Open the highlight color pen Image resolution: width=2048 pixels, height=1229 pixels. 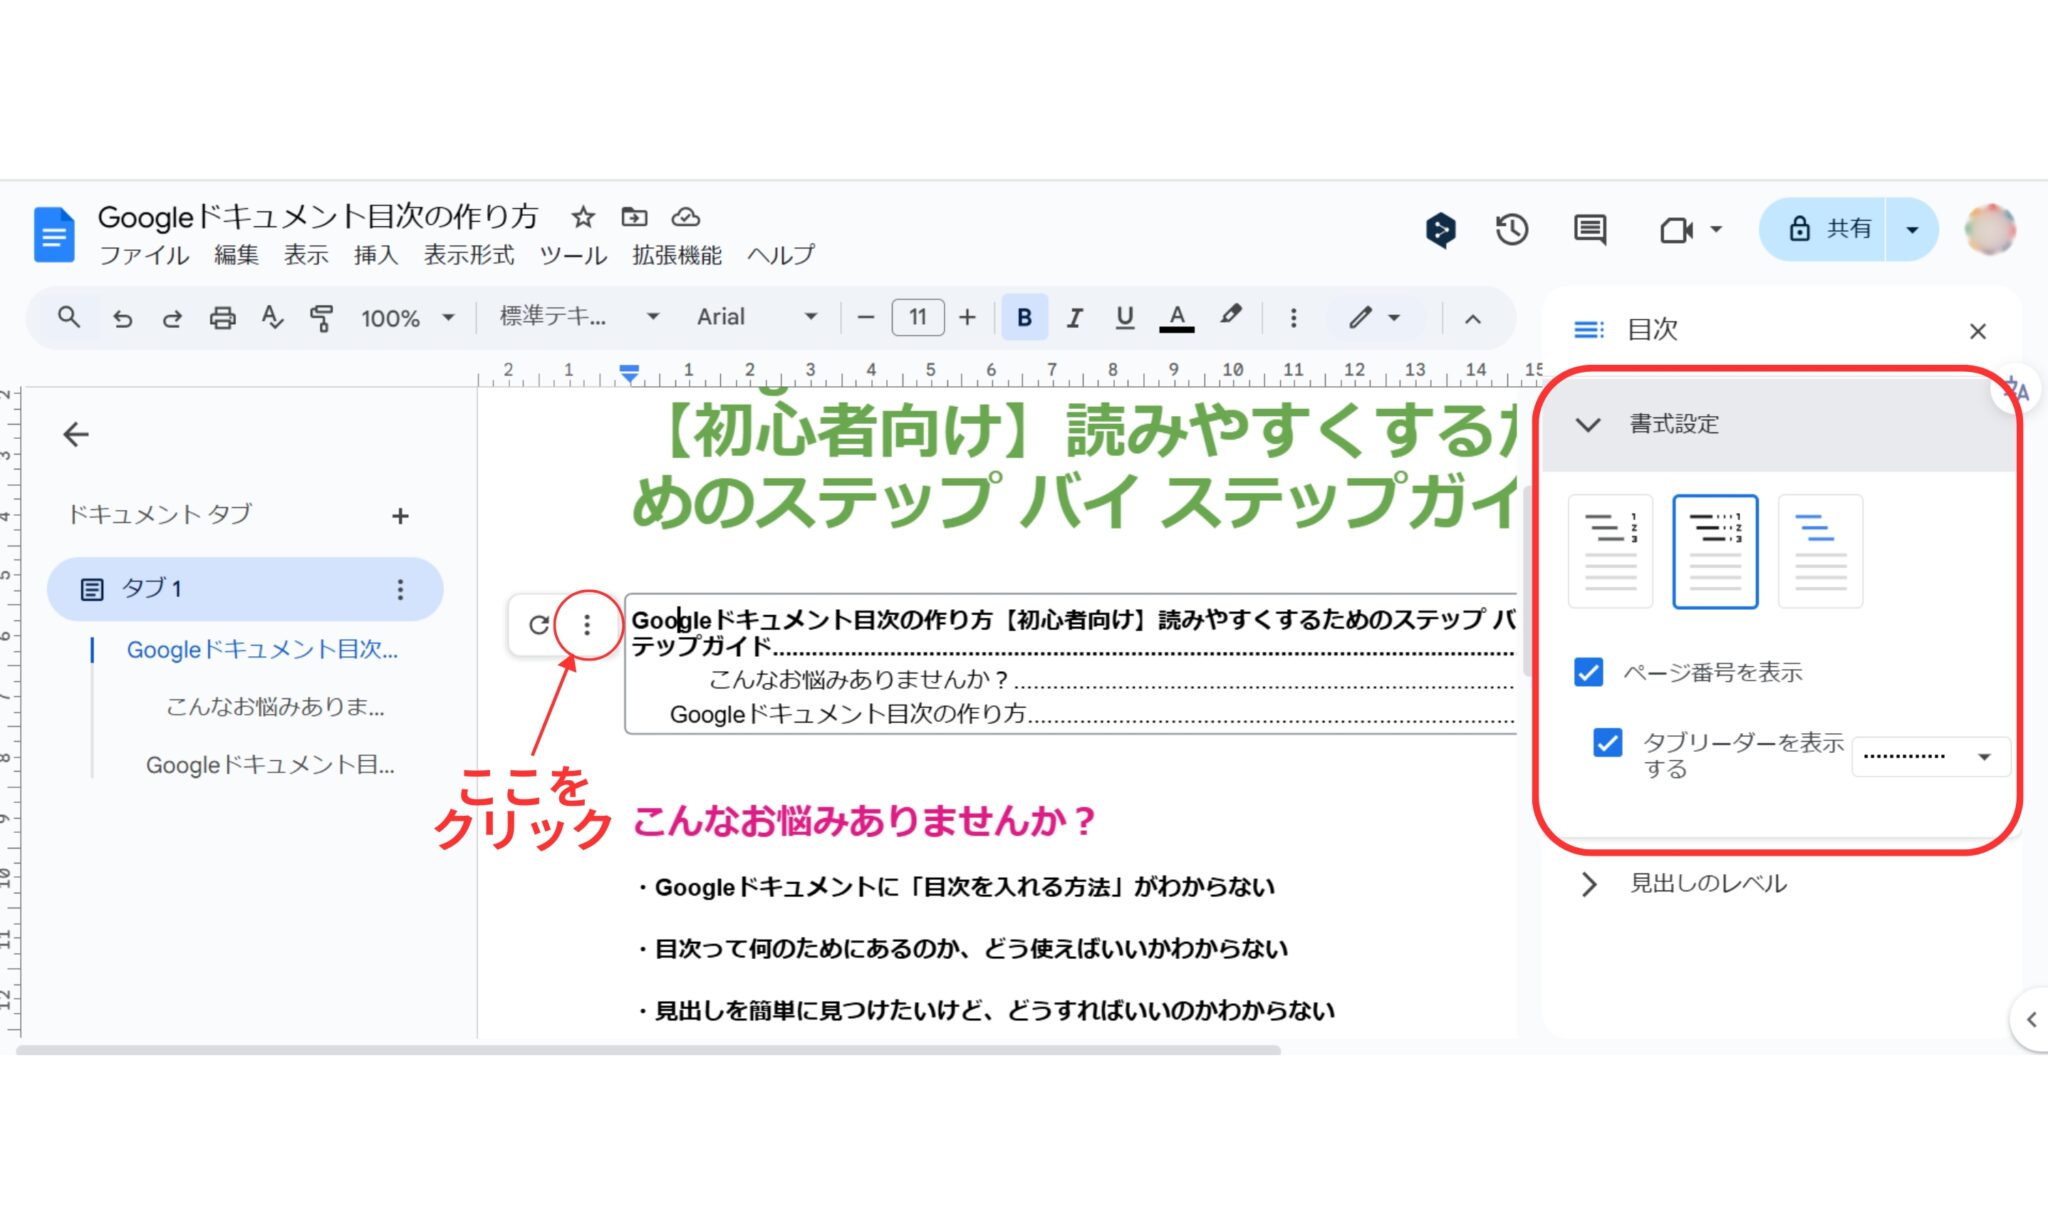(x=1231, y=316)
